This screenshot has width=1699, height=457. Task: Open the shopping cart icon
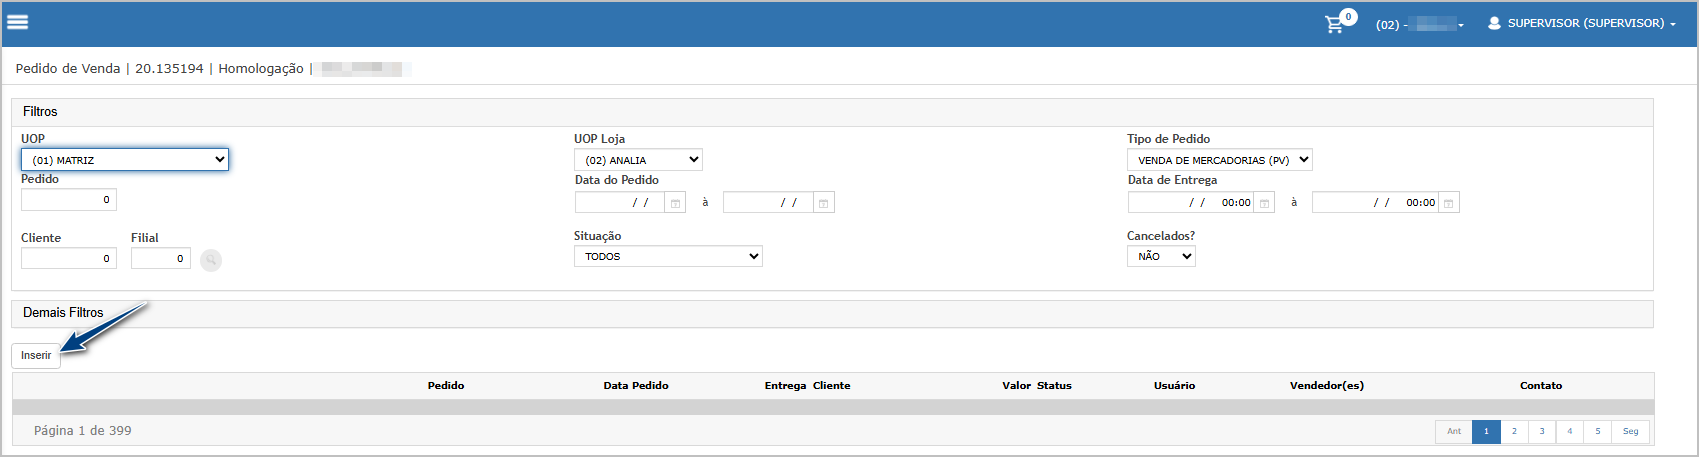(x=1334, y=24)
